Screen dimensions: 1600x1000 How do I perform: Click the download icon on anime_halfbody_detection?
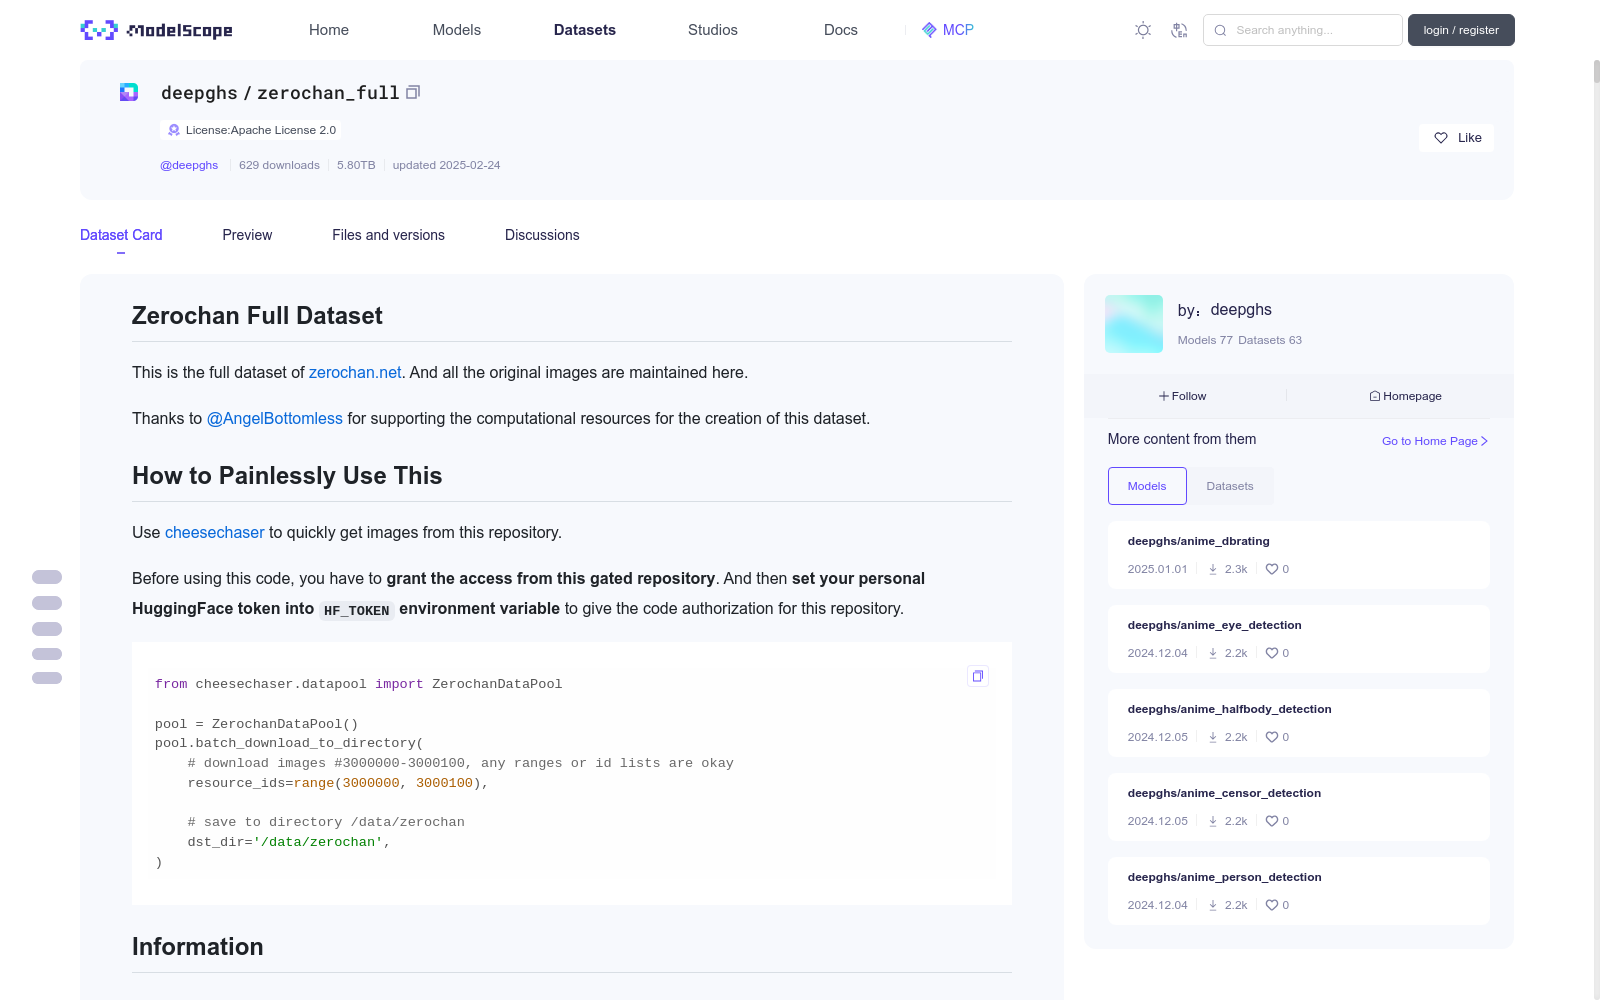1213,737
